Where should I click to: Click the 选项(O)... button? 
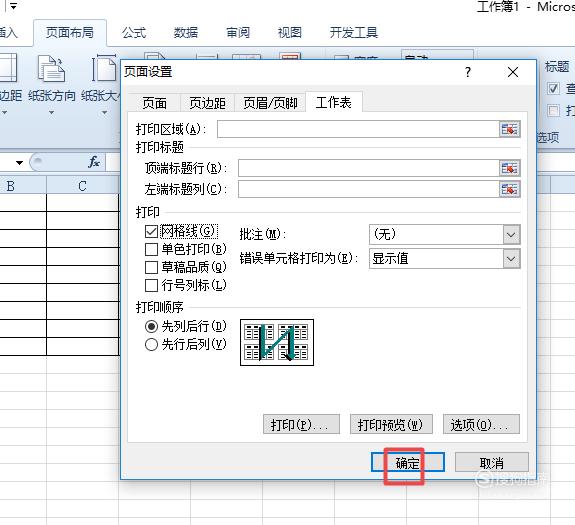coord(481,424)
